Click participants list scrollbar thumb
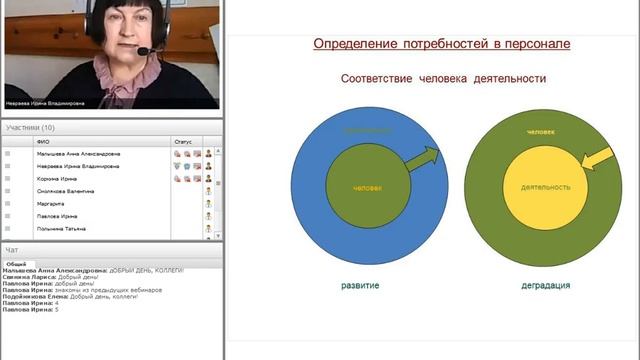The height and width of the screenshot is (360, 640). coord(218,183)
